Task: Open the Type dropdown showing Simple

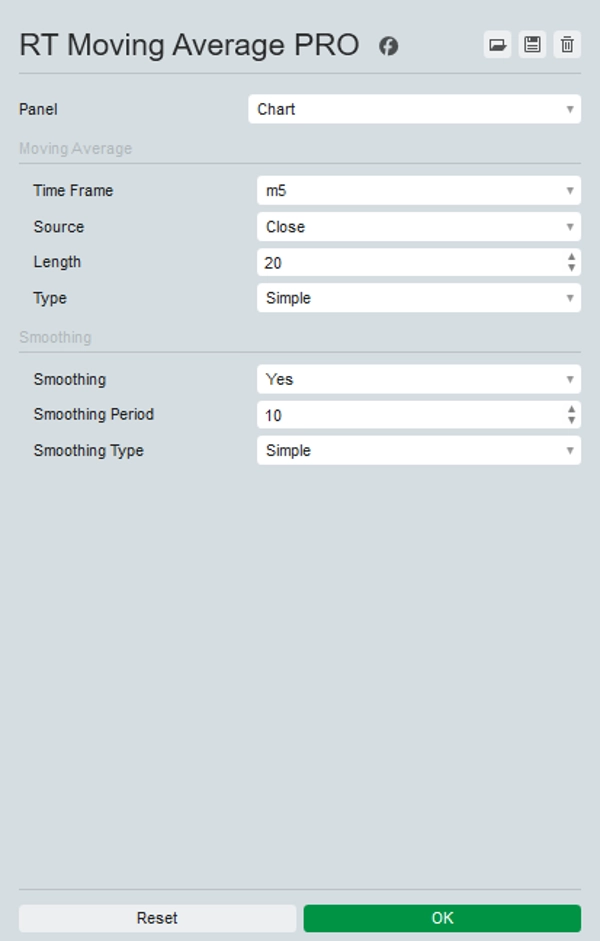Action: tap(417, 297)
